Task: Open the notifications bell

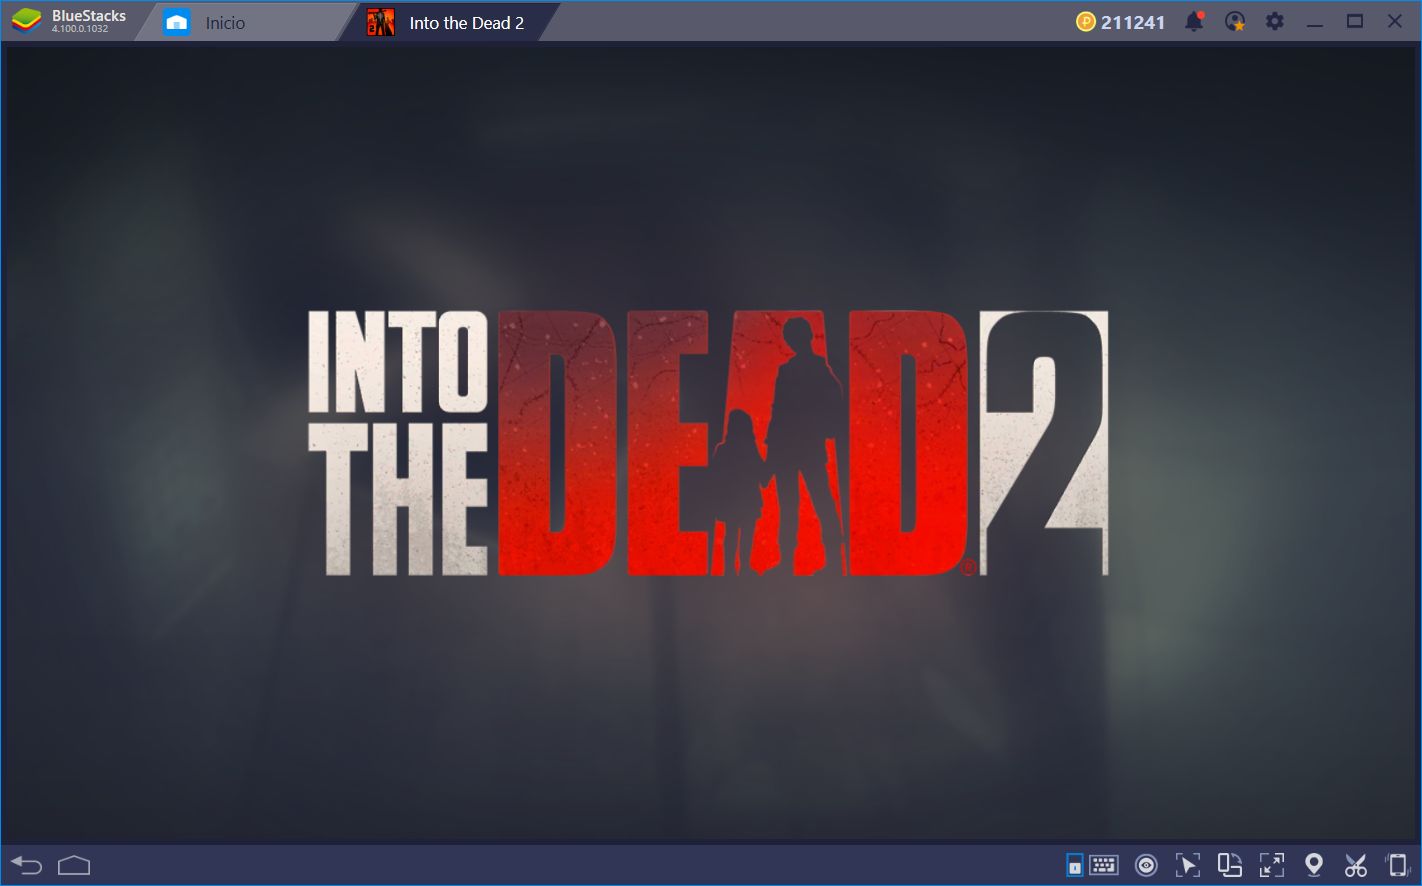Action: (1194, 21)
